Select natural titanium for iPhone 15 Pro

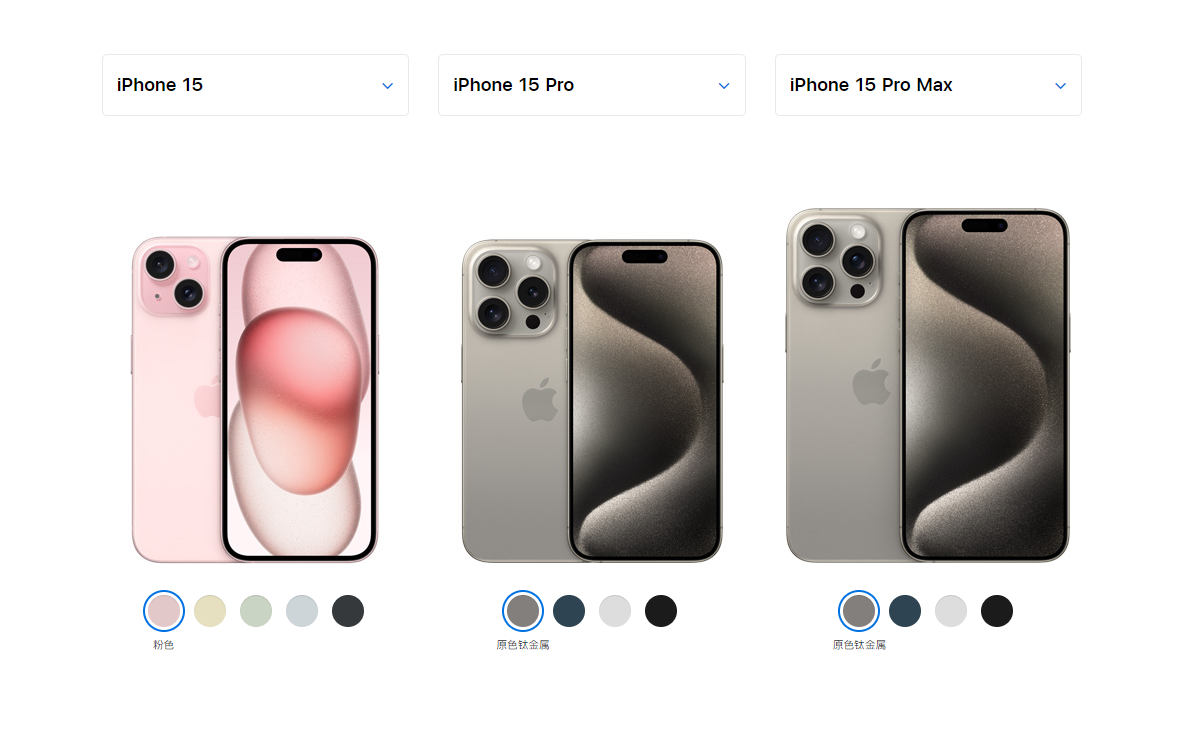coord(523,611)
